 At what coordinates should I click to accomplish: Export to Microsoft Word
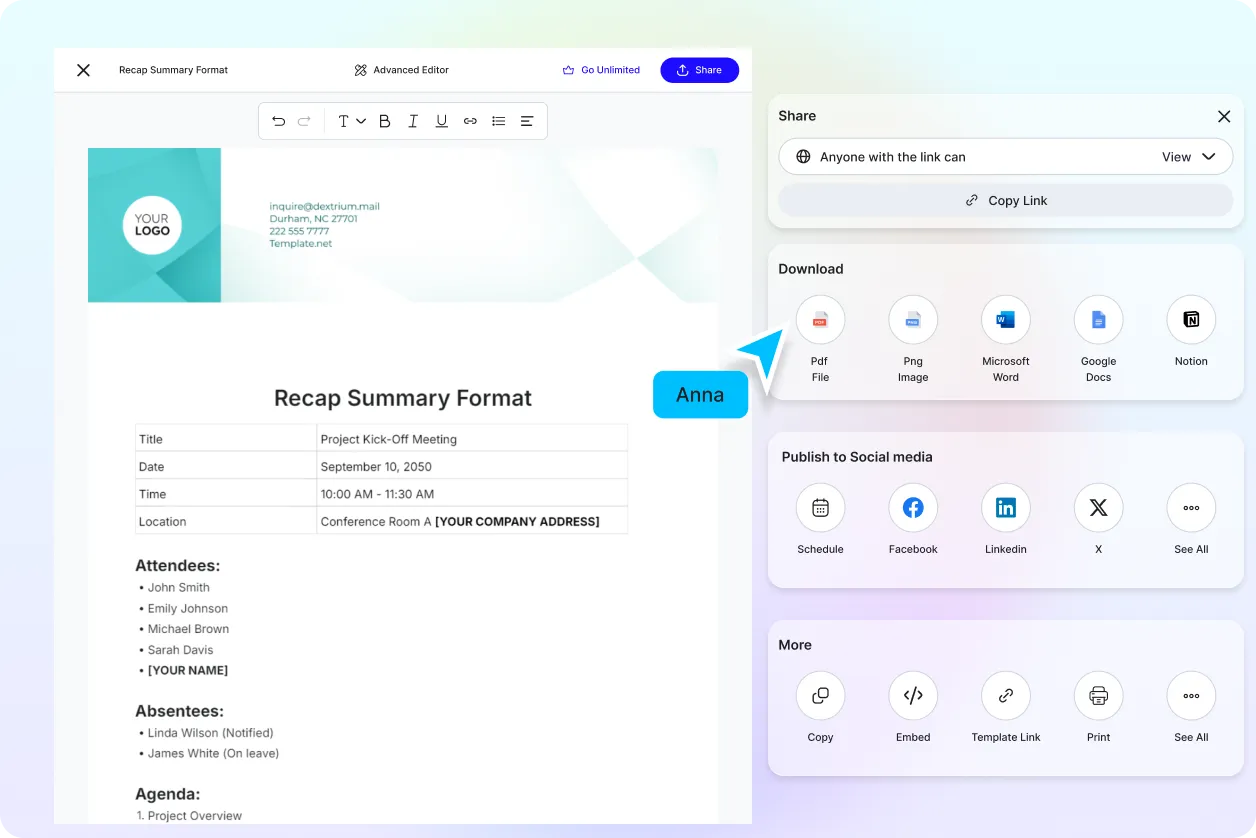pos(1005,320)
